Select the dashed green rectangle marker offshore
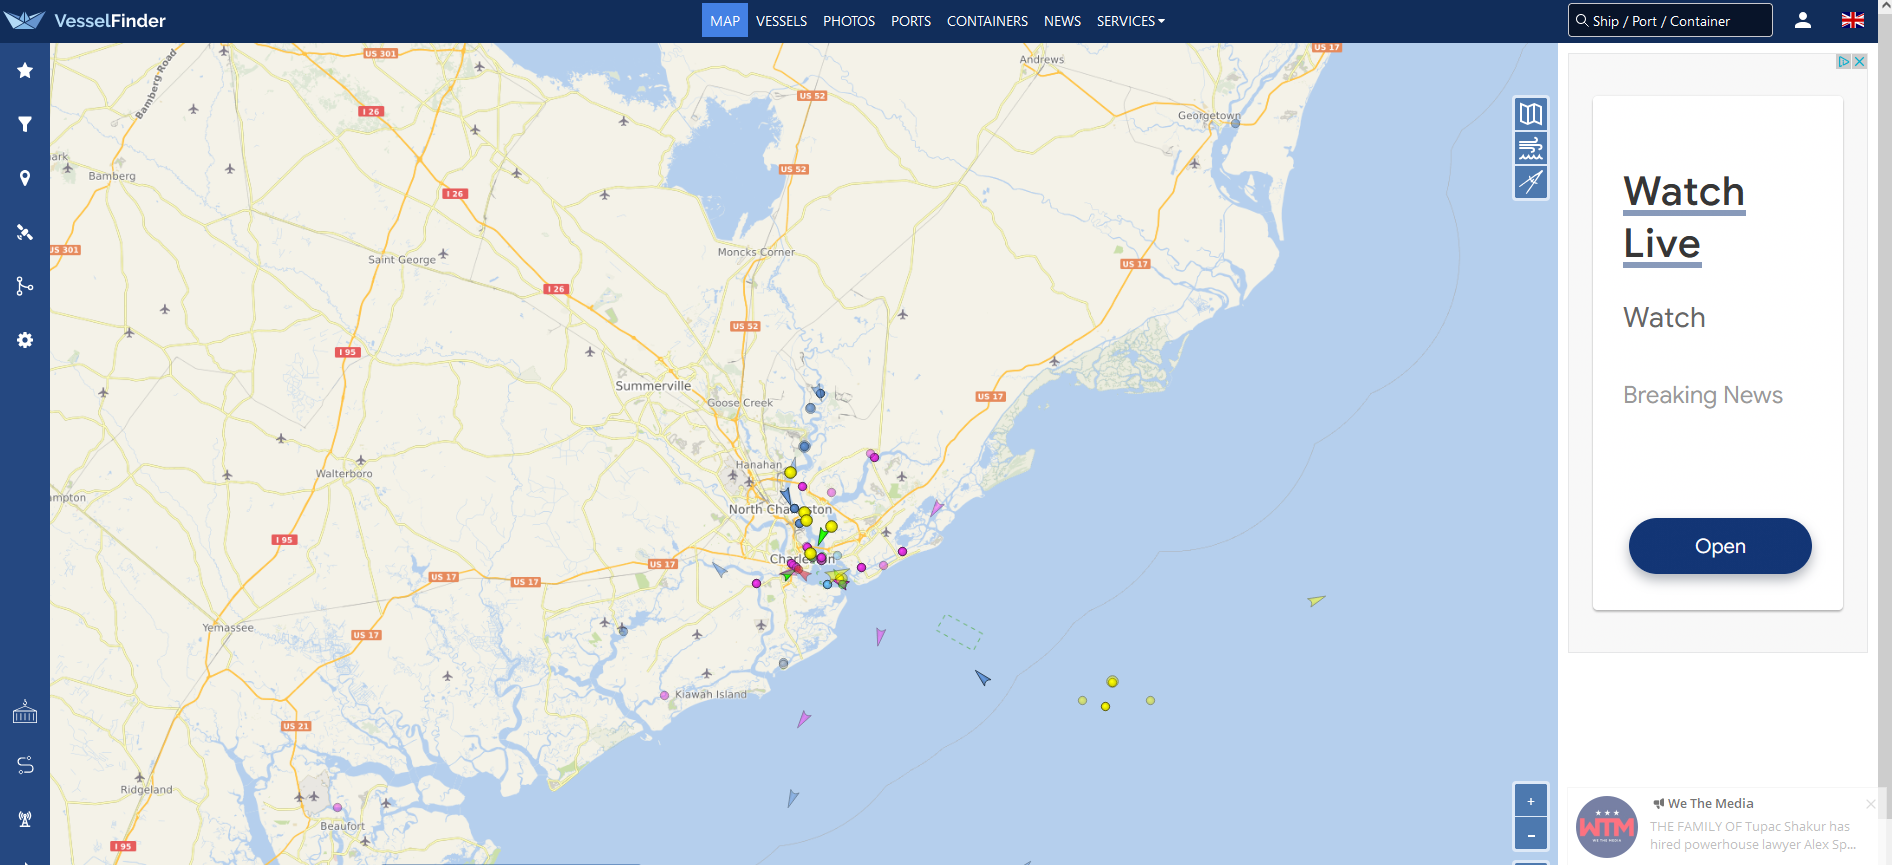The width and height of the screenshot is (1892, 865). click(x=959, y=632)
